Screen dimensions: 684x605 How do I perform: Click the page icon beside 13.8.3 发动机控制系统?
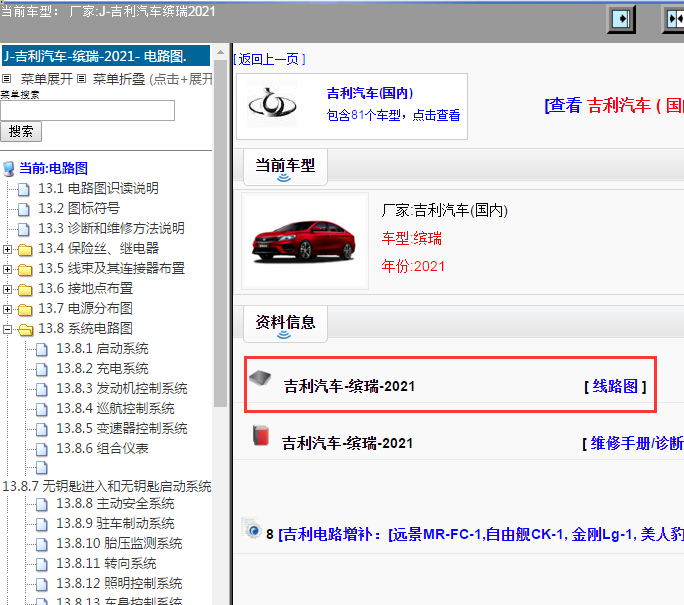click(x=42, y=390)
